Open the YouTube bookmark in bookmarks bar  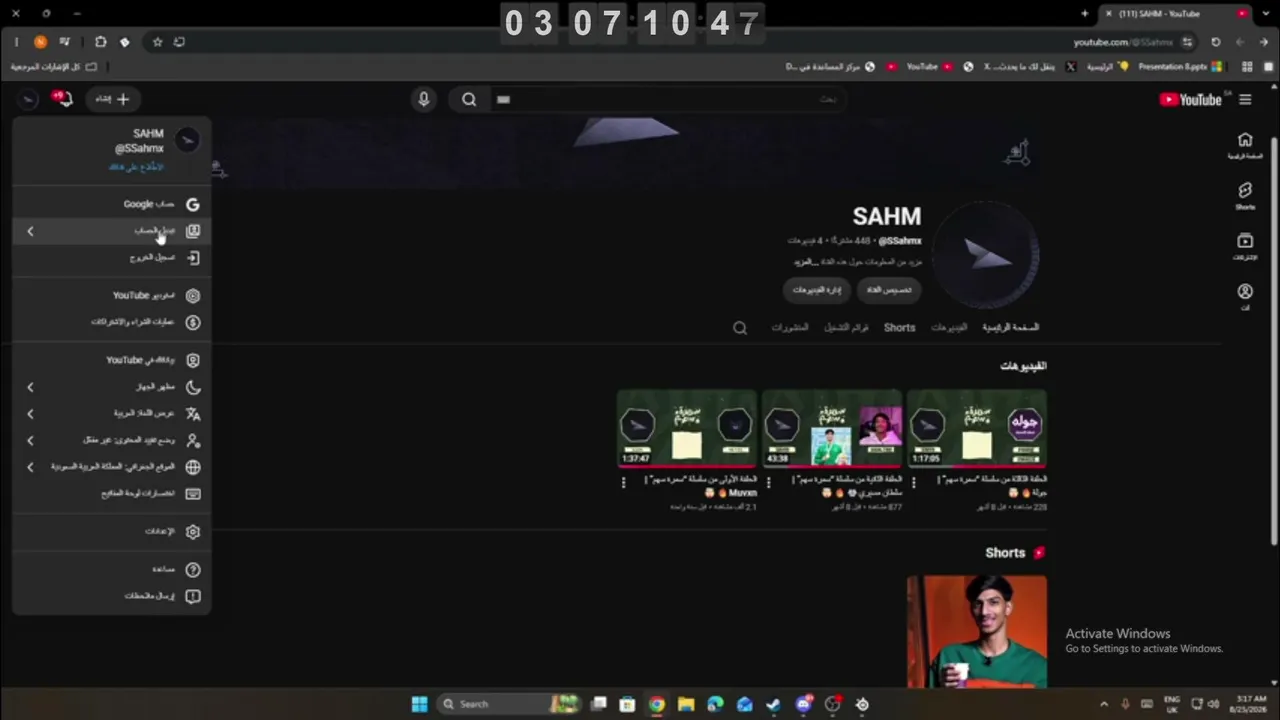pos(930,67)
